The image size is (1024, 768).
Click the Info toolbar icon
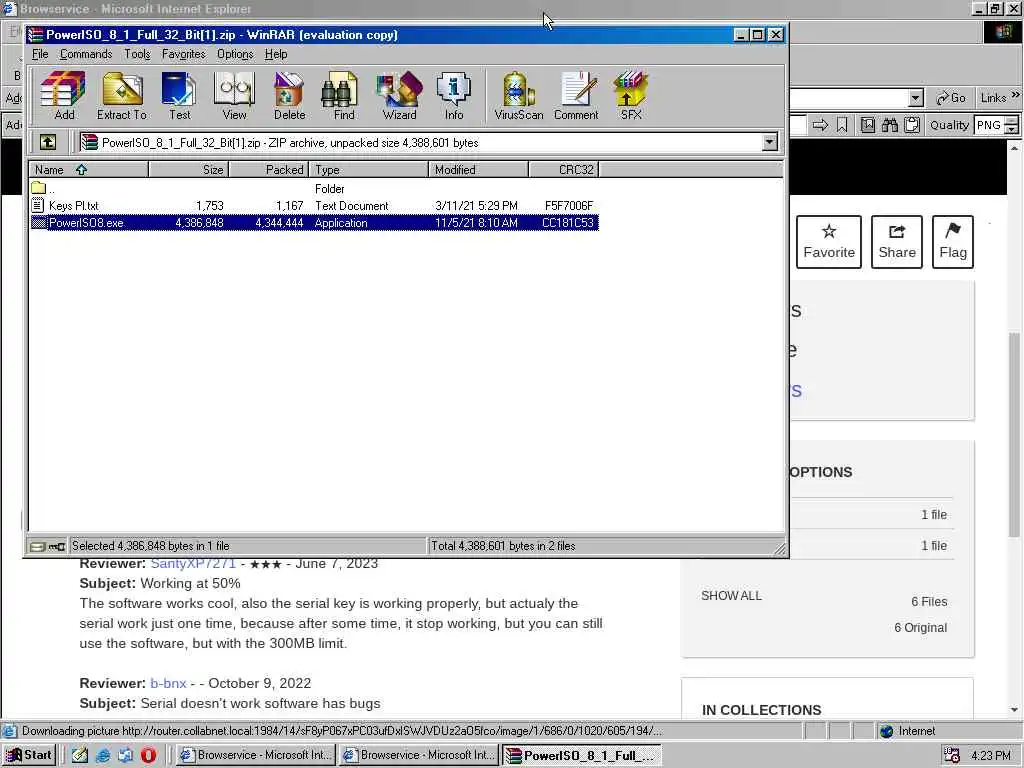pos(454,96)
